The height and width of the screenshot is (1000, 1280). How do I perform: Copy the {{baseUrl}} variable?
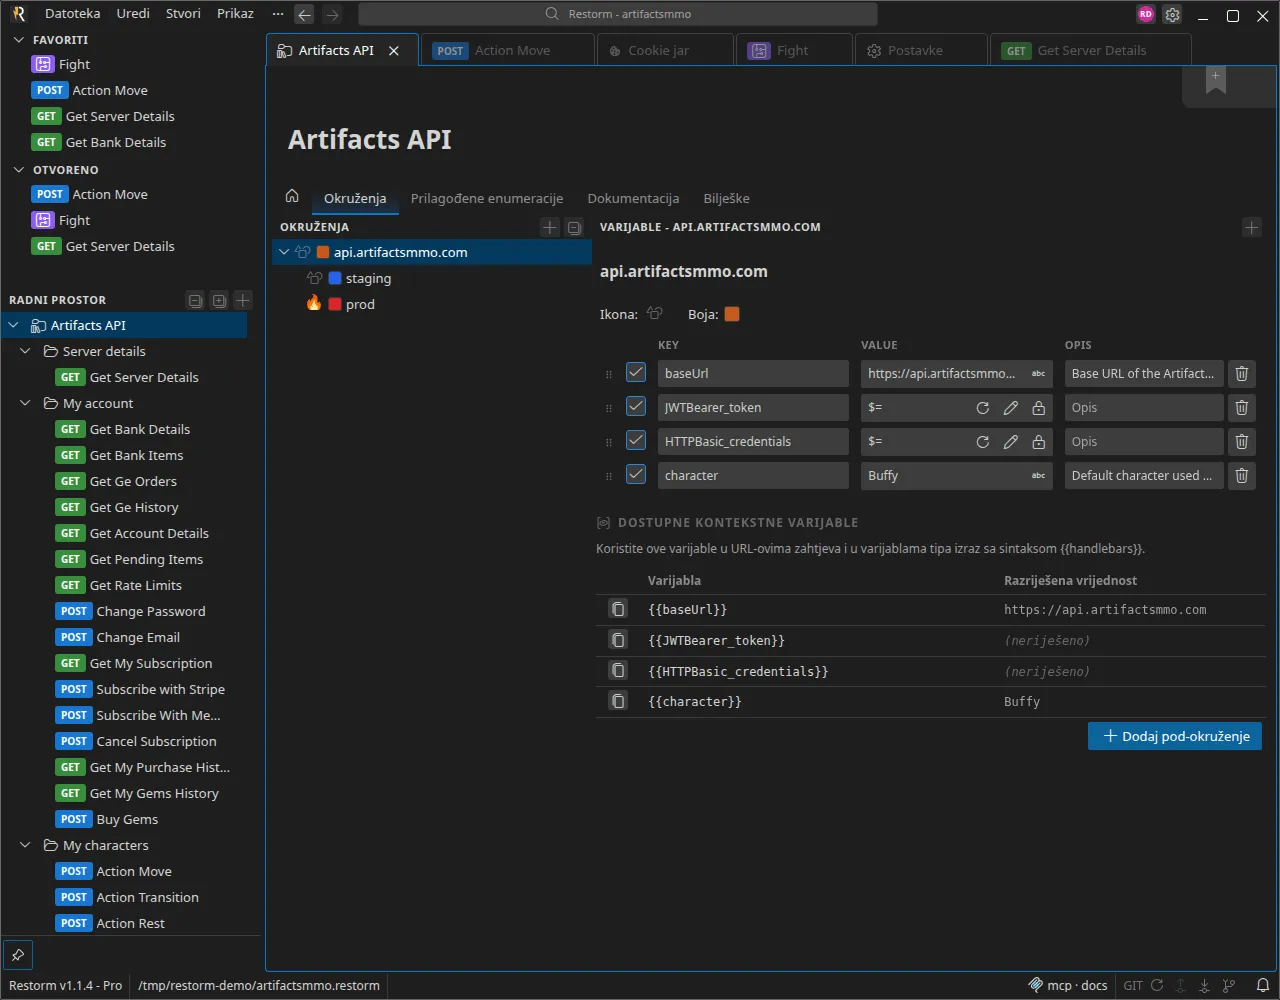coord(618,609)
